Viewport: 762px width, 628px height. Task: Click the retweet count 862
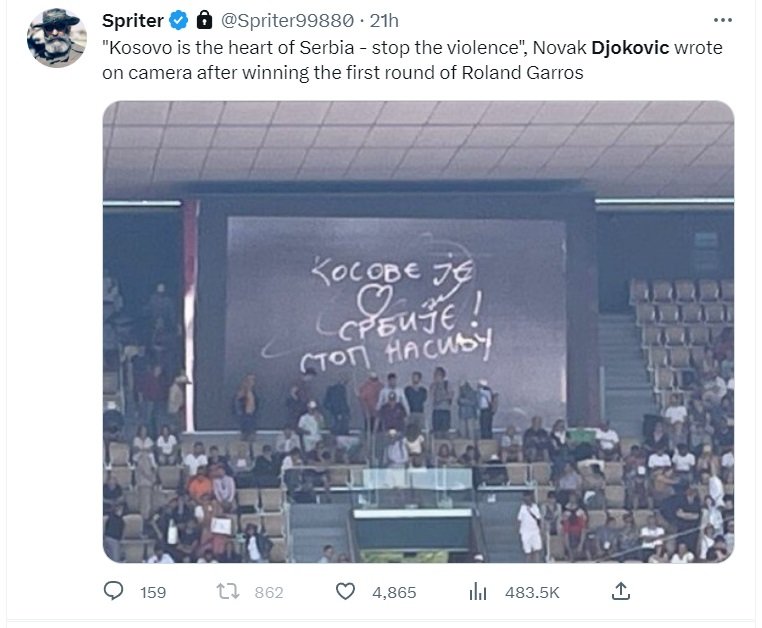click(x=269, y=592)
